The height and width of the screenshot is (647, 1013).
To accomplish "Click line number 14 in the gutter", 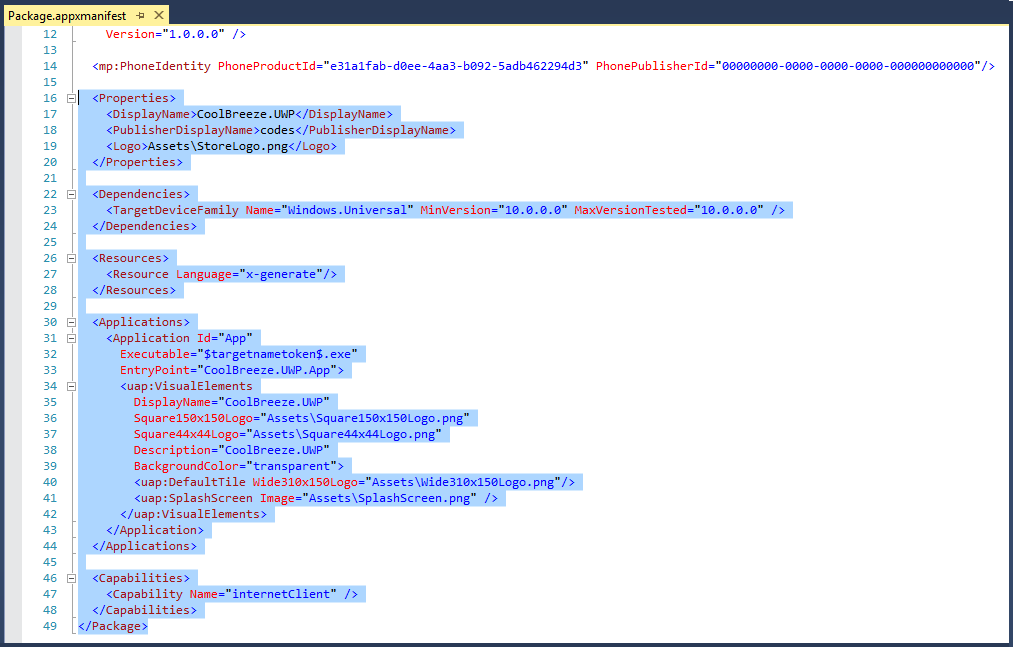I will point(50,66).
